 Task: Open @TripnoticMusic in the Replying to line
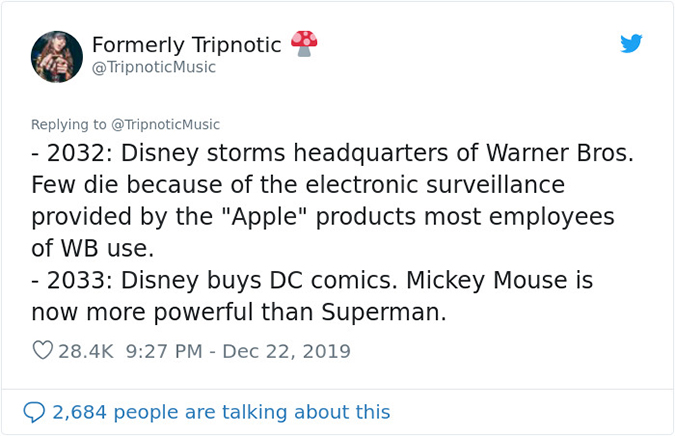pyautogui.click(x=165, y=125)
